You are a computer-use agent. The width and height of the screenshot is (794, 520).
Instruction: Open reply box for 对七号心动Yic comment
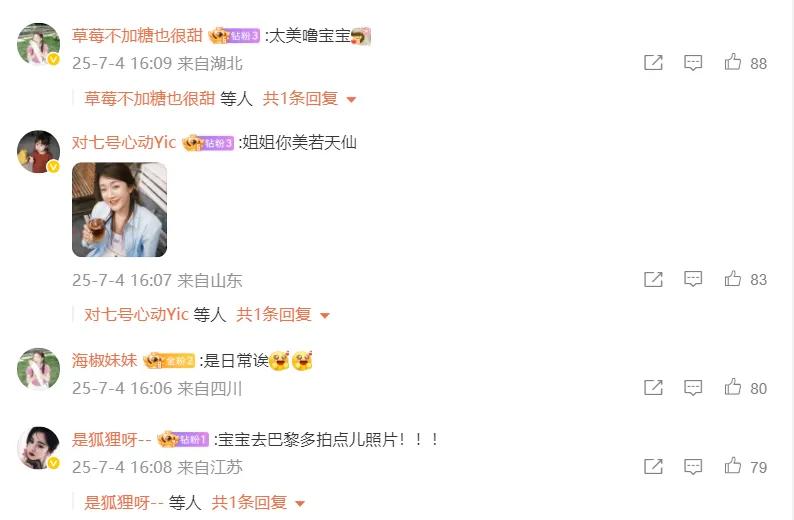(693, 279)
